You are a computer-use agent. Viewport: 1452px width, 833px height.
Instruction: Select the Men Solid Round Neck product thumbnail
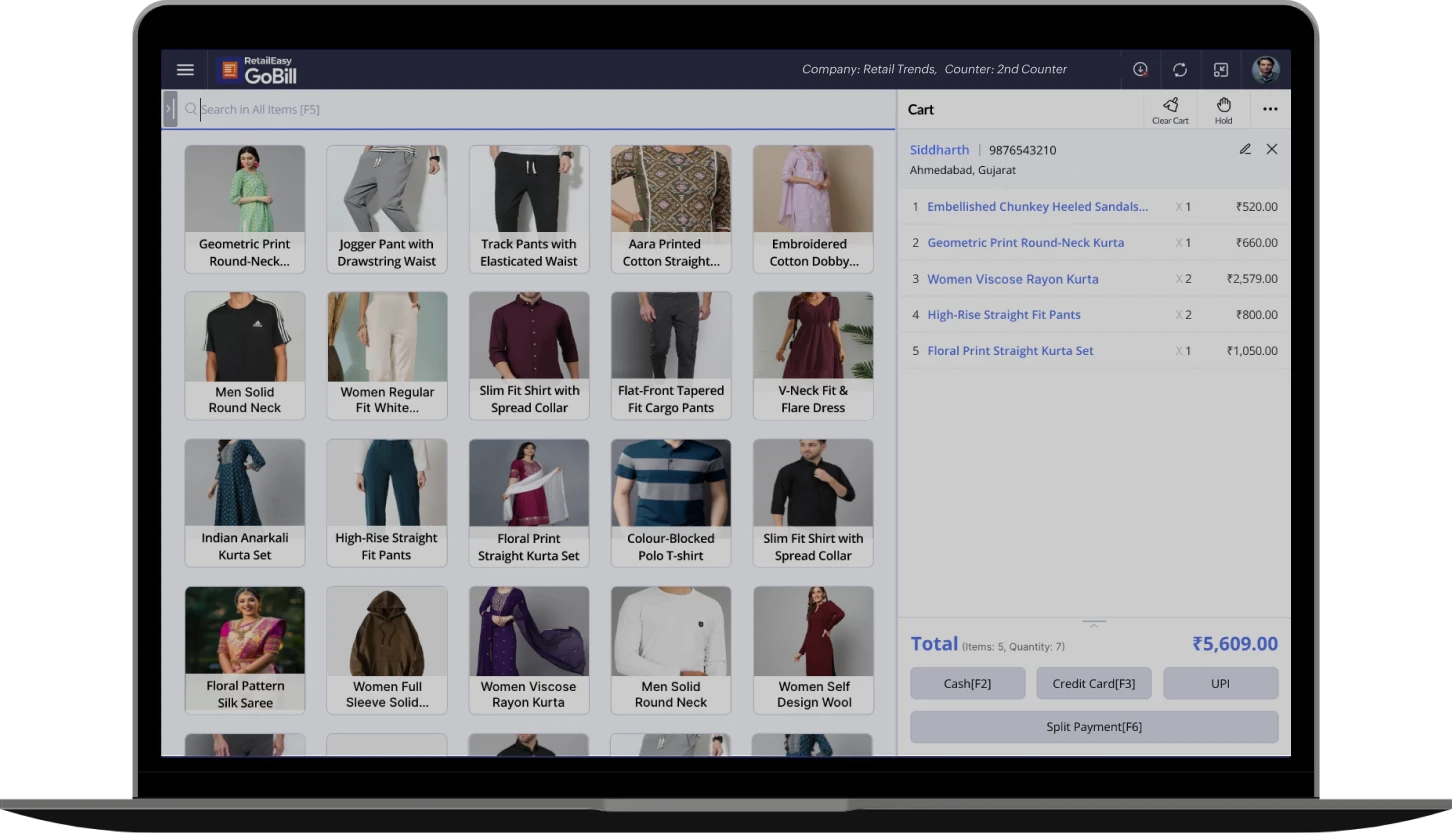click(x=244, y=335)
